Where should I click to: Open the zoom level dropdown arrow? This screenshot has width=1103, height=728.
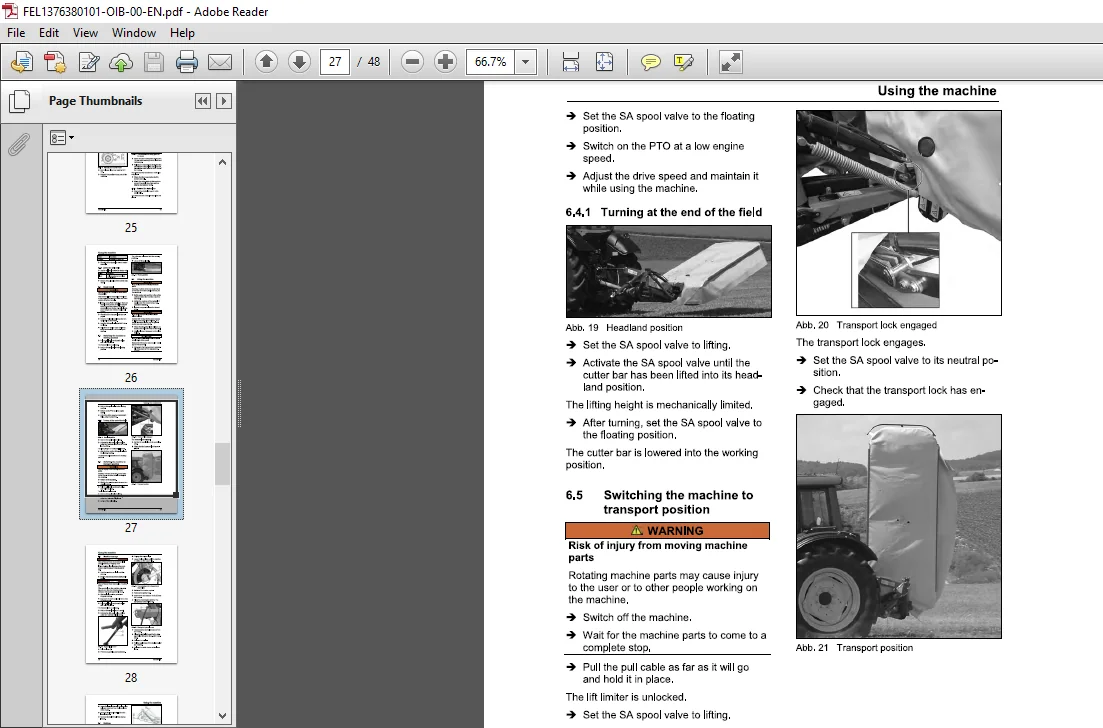tap(525, 62)
